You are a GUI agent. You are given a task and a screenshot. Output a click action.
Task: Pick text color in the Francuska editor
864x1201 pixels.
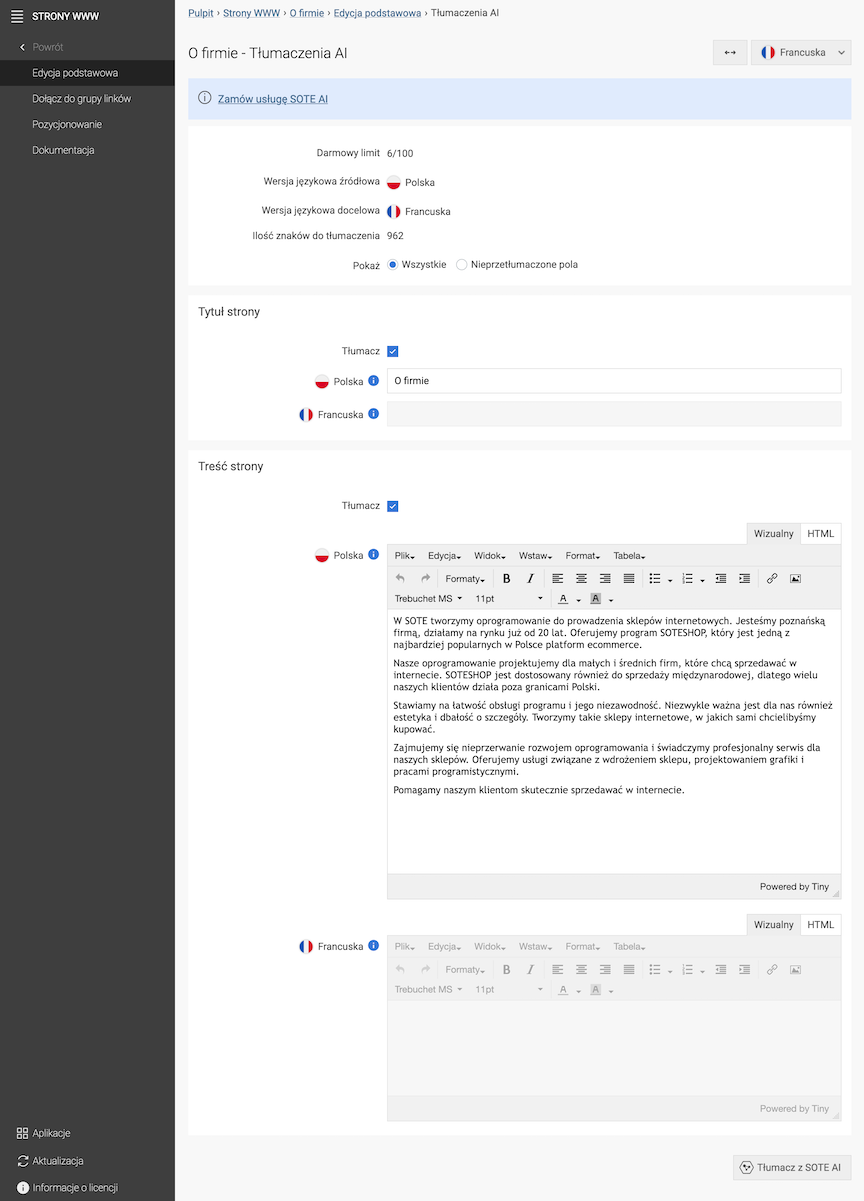(x=563, y=989)
